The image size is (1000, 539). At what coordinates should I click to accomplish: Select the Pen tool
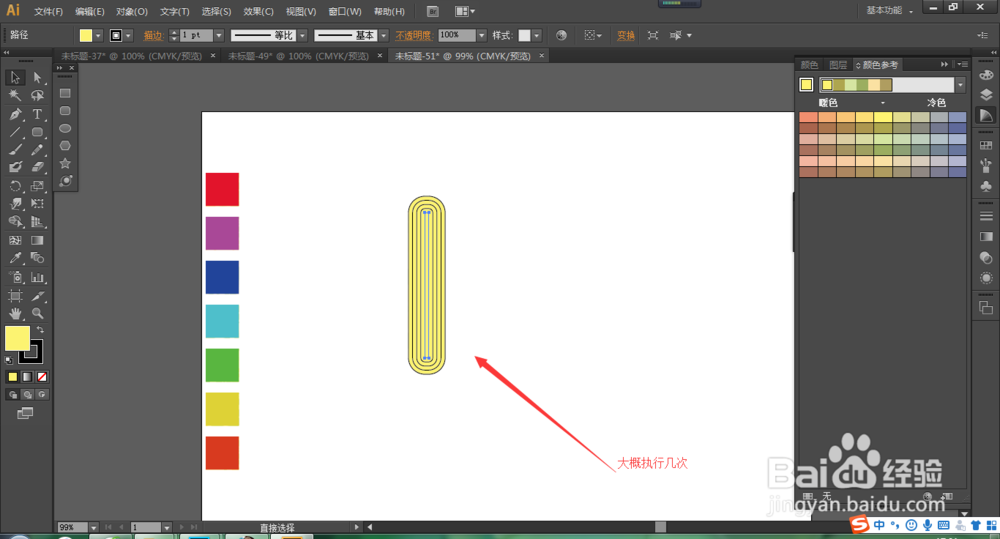15,114
